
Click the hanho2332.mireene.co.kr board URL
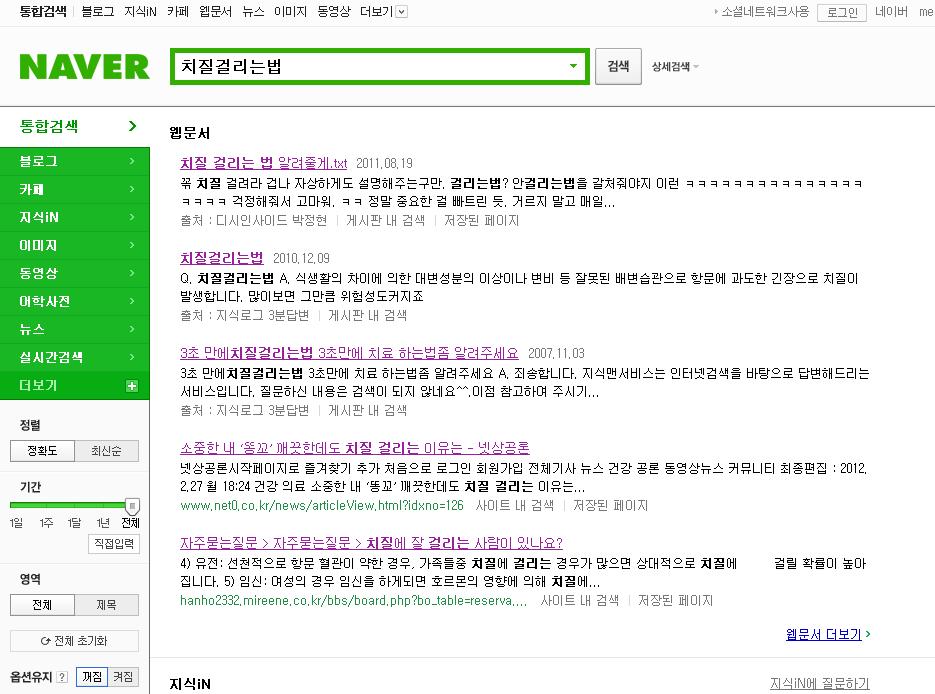point(354,600)
